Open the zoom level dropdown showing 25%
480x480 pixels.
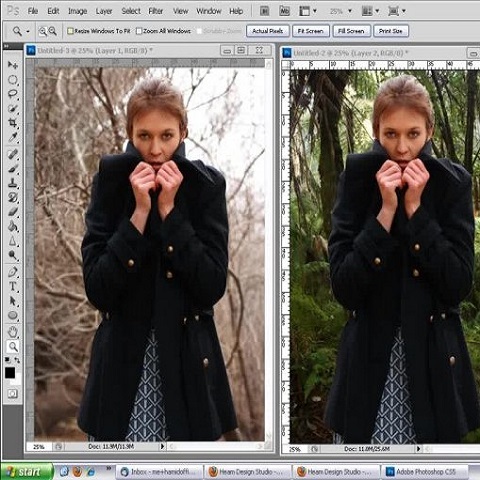[340, 11]
